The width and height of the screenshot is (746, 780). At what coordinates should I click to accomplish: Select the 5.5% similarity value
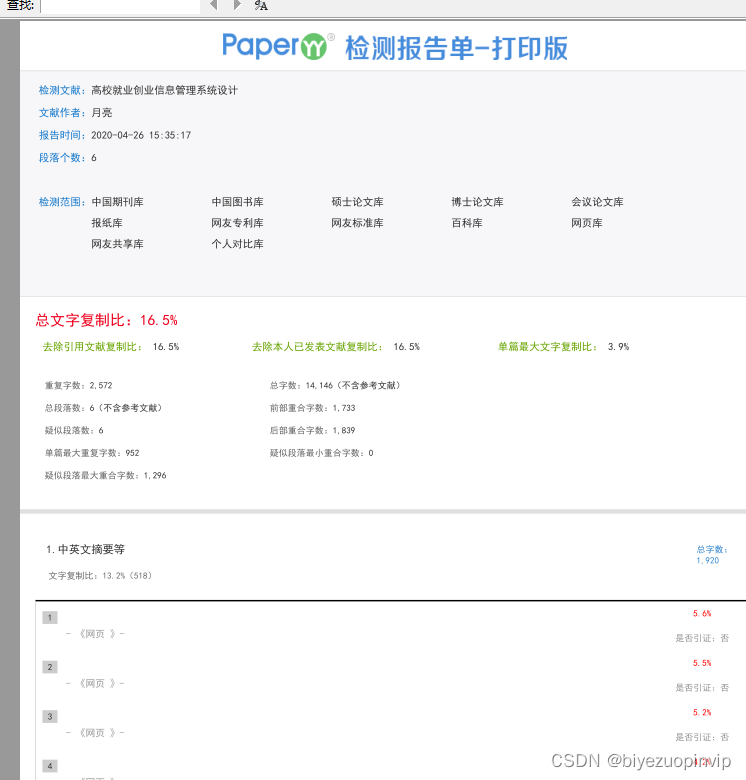(702, 663)
